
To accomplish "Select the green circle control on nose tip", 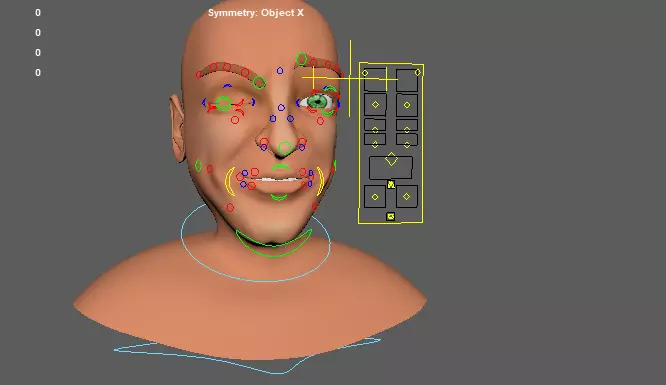I will [285, 148].
